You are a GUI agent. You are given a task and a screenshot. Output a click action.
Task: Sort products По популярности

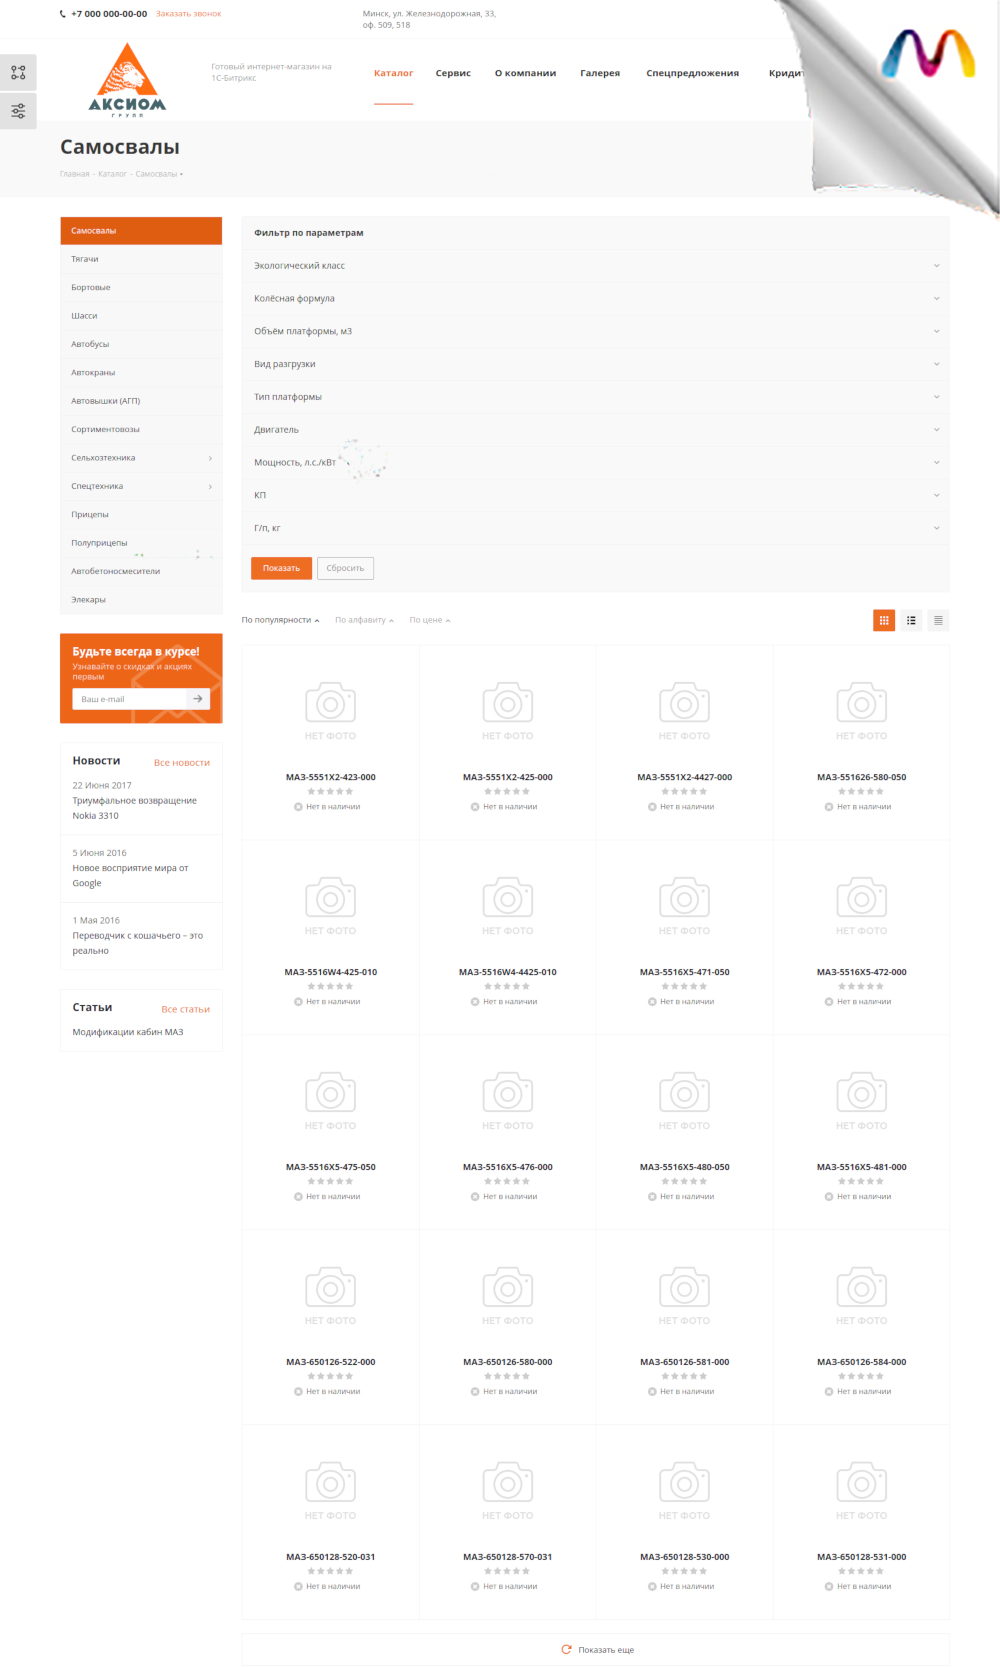[x=280, y=620]
